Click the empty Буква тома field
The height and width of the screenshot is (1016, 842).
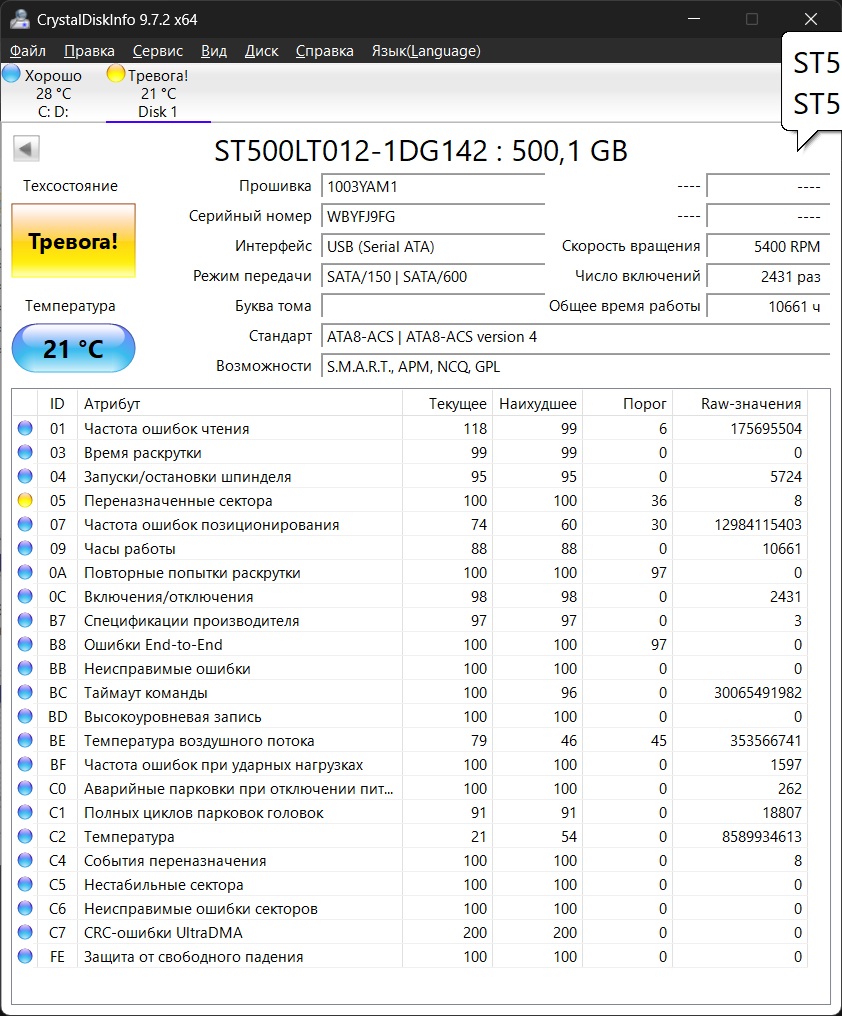433,306
